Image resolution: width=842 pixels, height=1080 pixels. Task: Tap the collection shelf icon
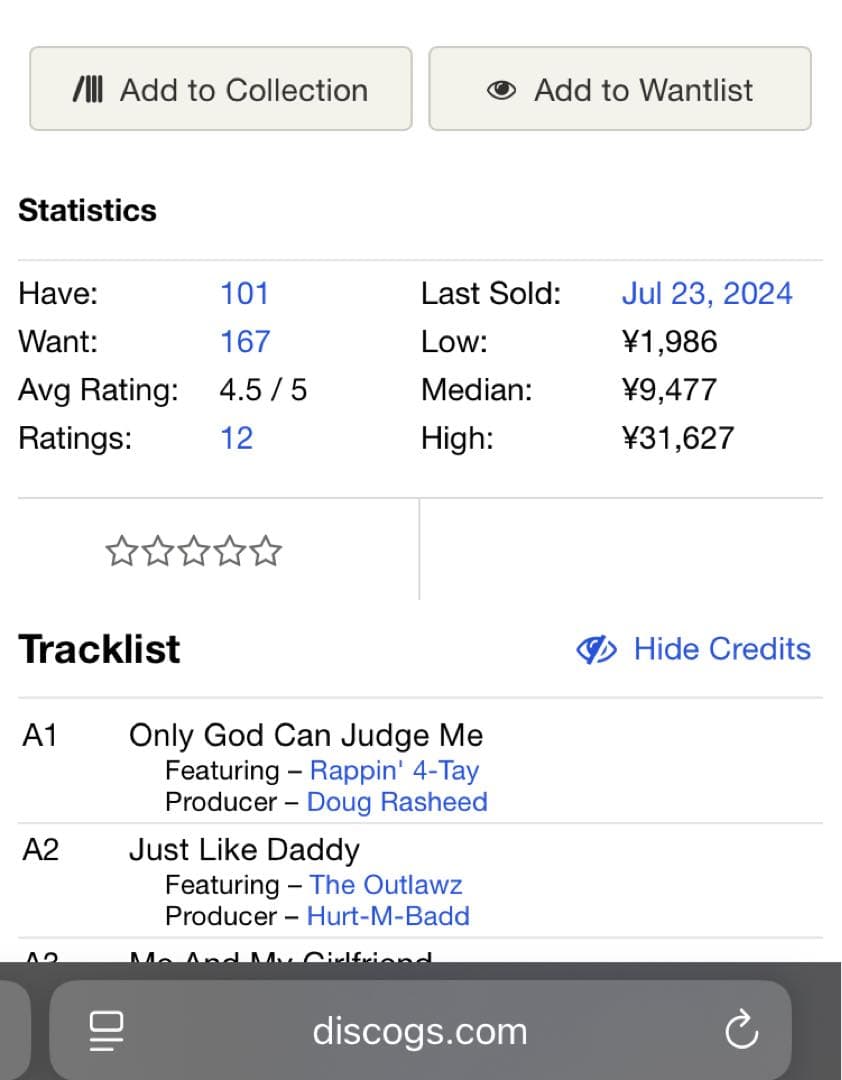tap(88, 90)
